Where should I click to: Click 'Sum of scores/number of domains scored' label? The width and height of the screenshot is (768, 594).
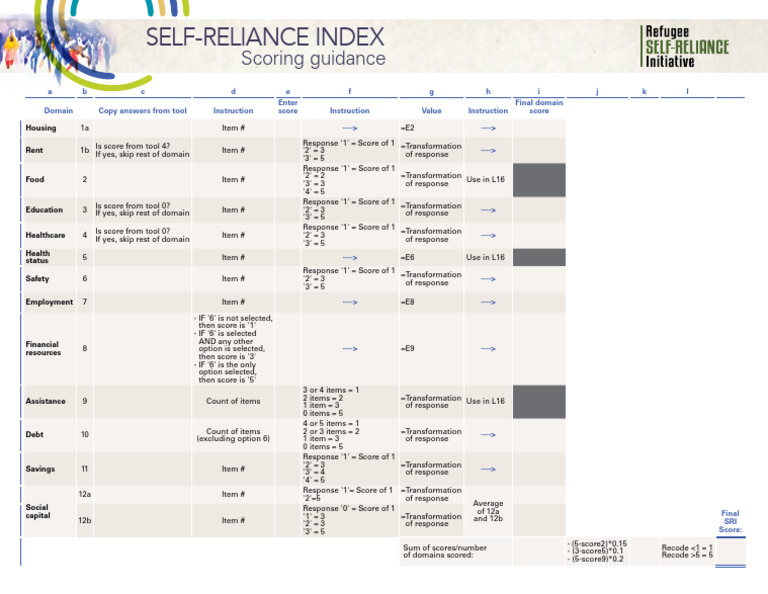(x=445, y=551)
